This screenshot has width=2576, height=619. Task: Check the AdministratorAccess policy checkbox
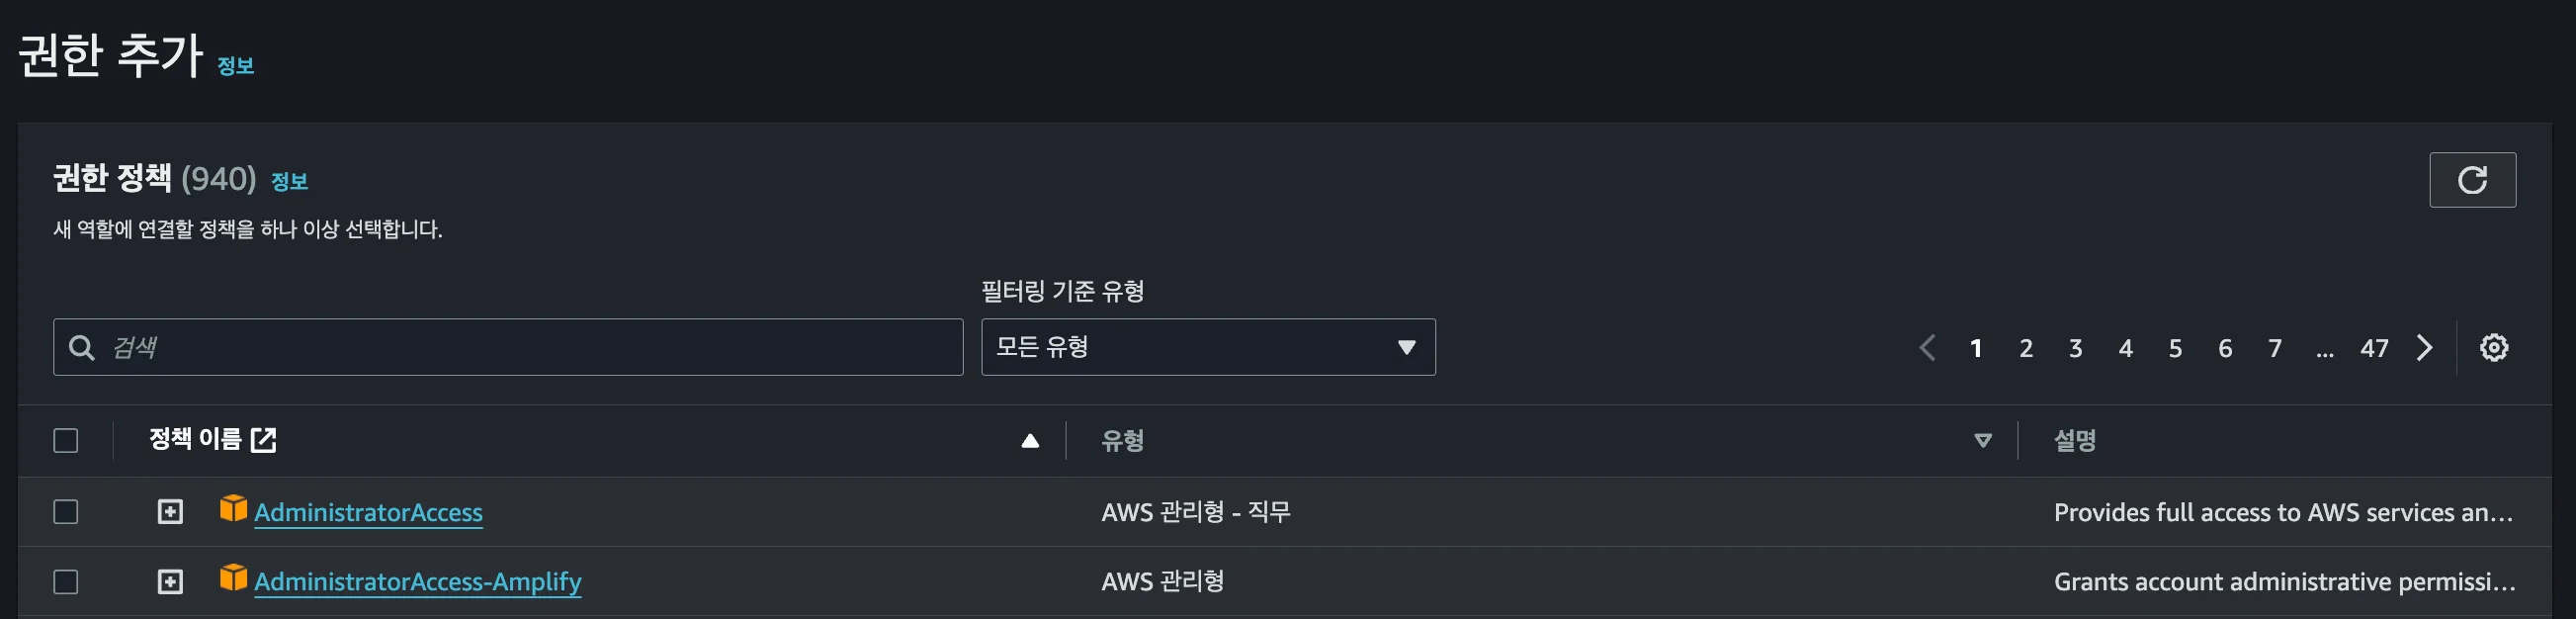(66, 511)
